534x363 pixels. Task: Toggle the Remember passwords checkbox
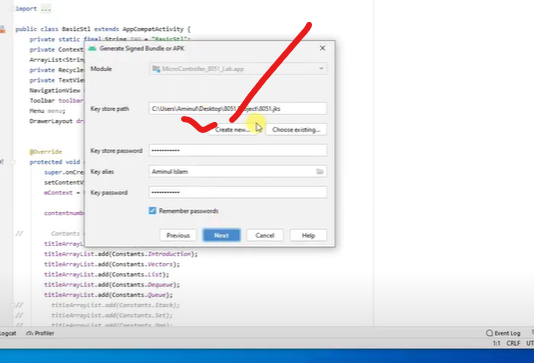(152, 211)
